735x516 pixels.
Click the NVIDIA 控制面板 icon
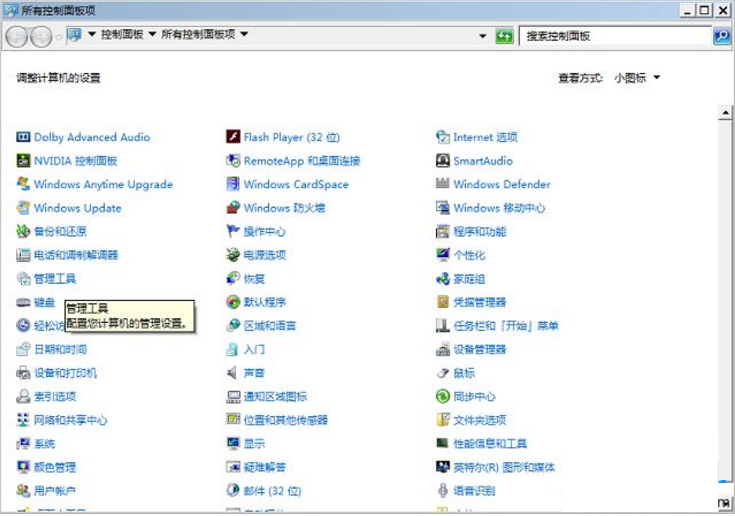coord(23,160)
